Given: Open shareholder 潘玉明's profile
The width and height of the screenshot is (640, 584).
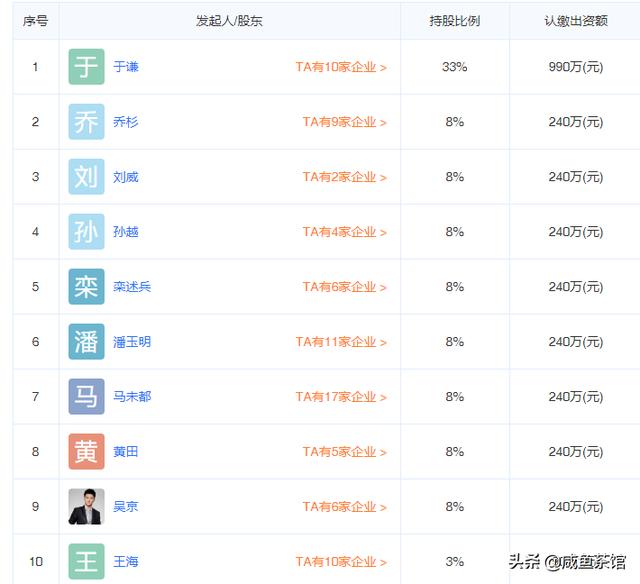Looking at the screenshot, I should (132, 342).
